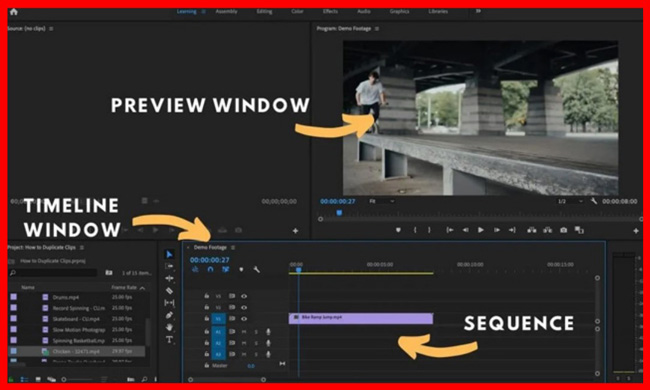The image size is (650, 390).
Task: Activate the Hand tool
Action: pyautogui.click(x=169, y=327)
